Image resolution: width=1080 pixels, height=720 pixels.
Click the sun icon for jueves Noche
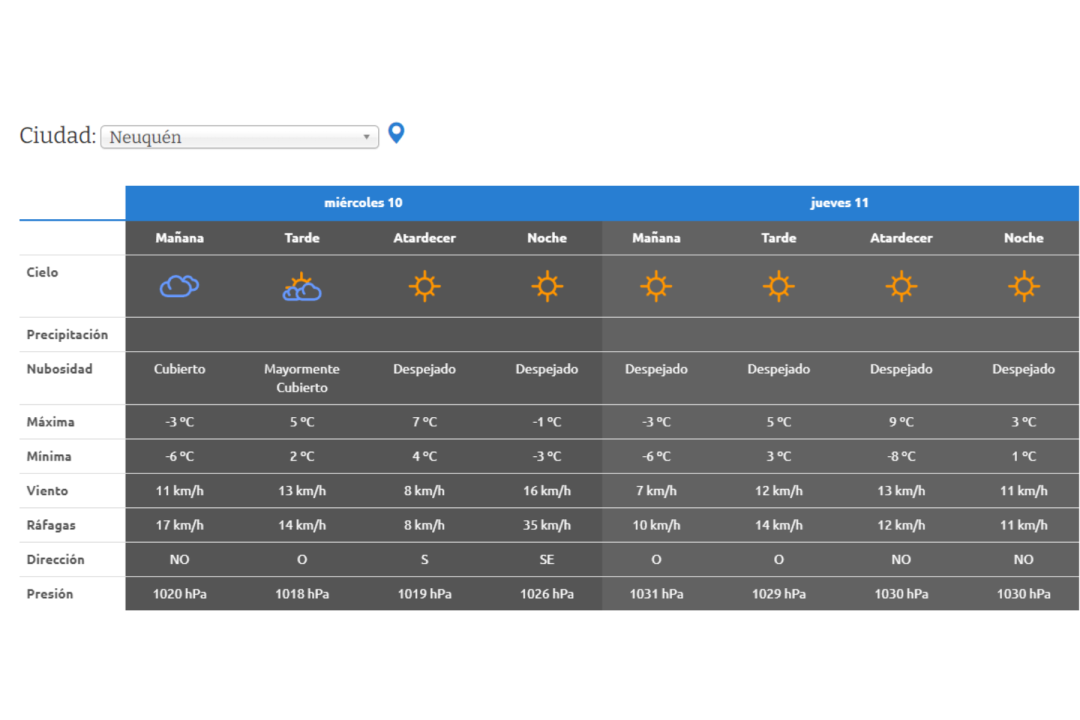pos(1024,286)
